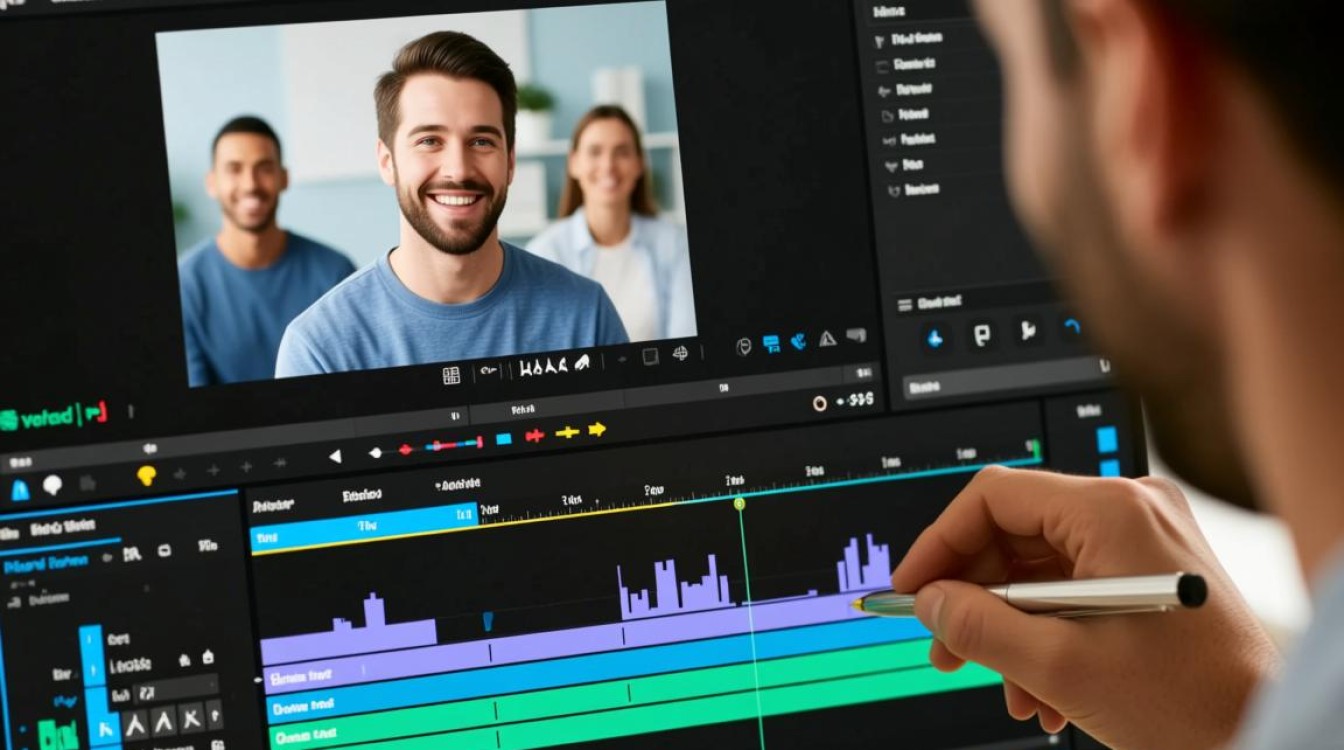Click the red cross-shaped icon above the timeline
1344x750 pixels.
pyautogui.click(x=535, y=434)
